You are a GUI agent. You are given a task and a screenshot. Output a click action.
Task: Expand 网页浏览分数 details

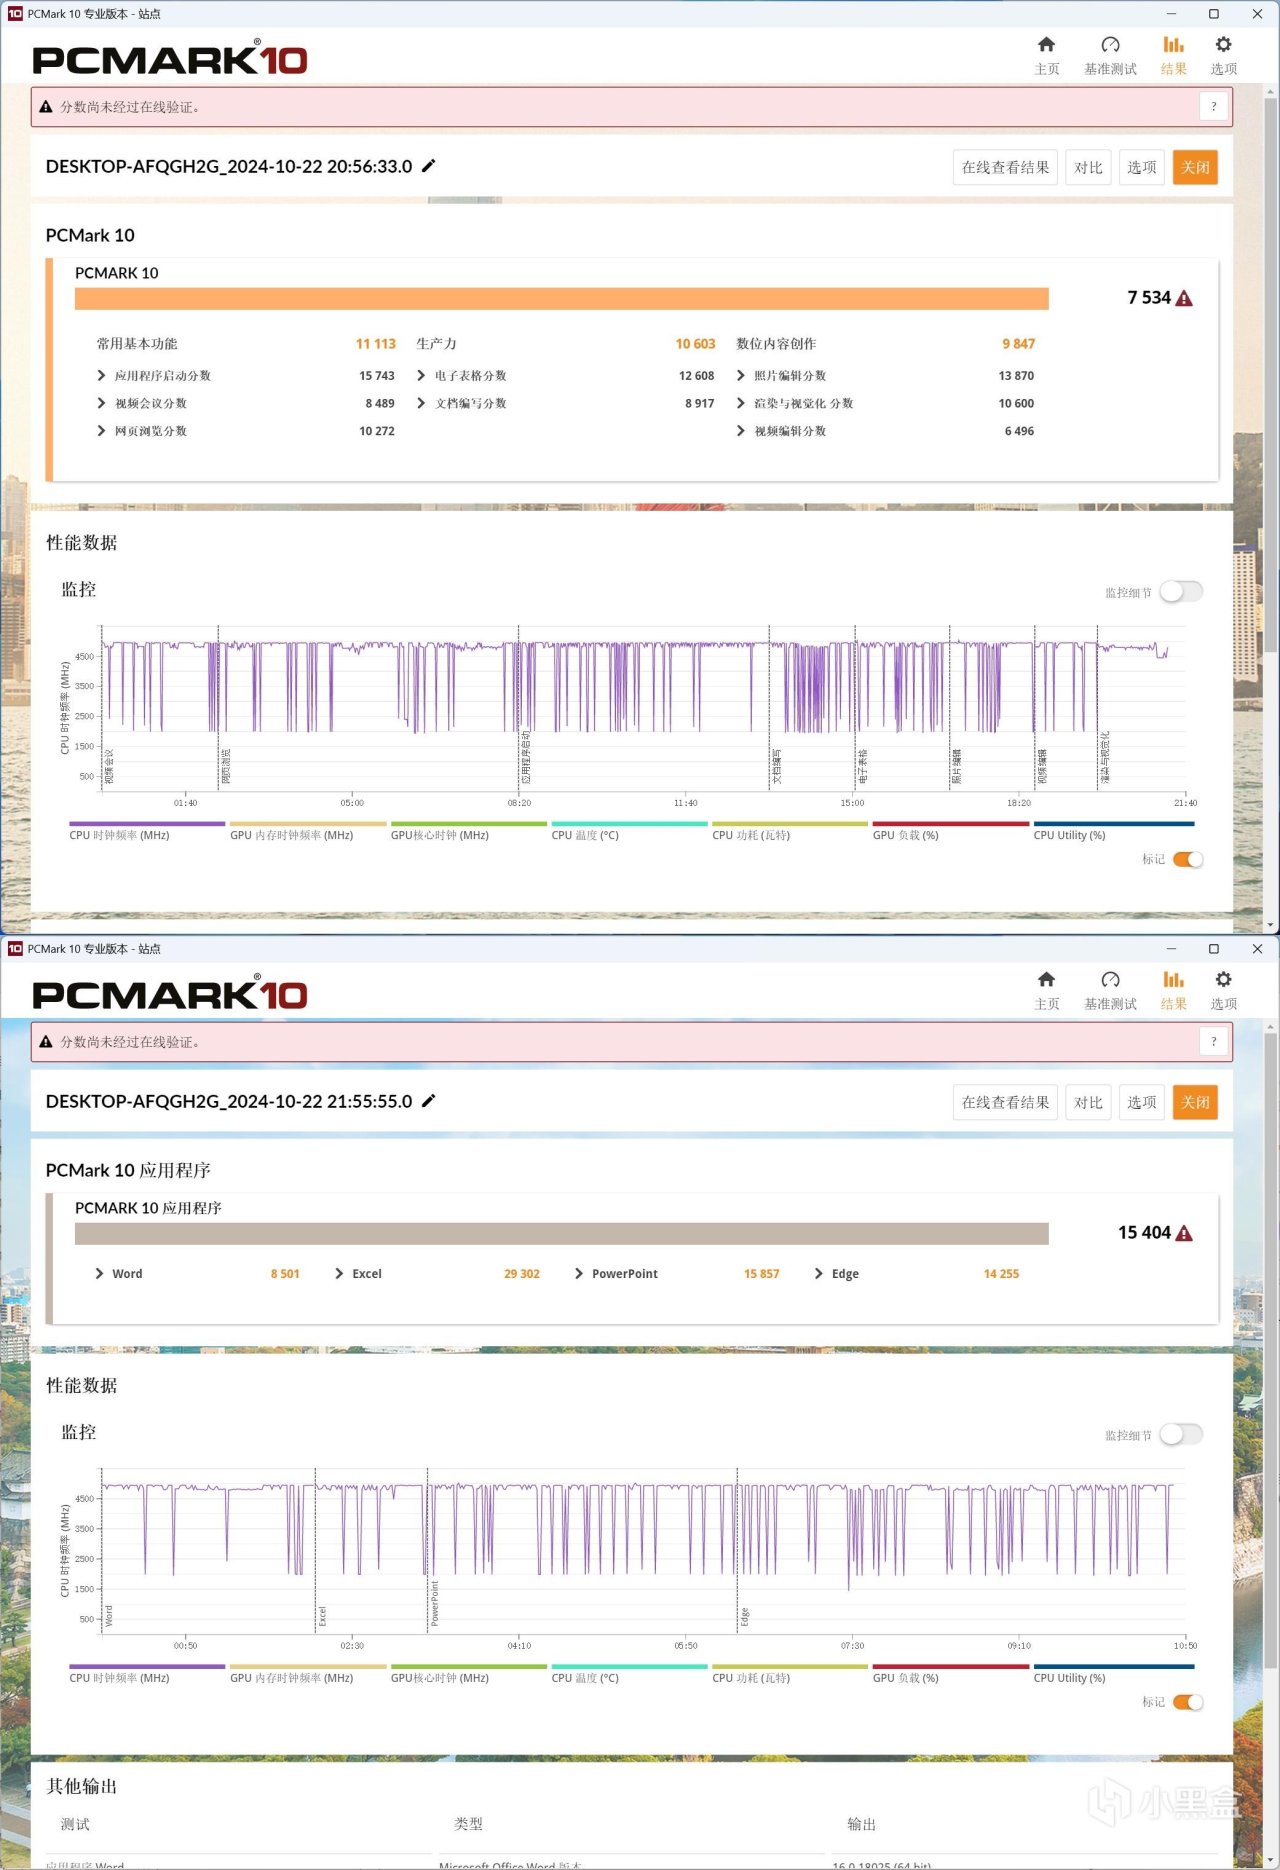click(x=101, y=431)
